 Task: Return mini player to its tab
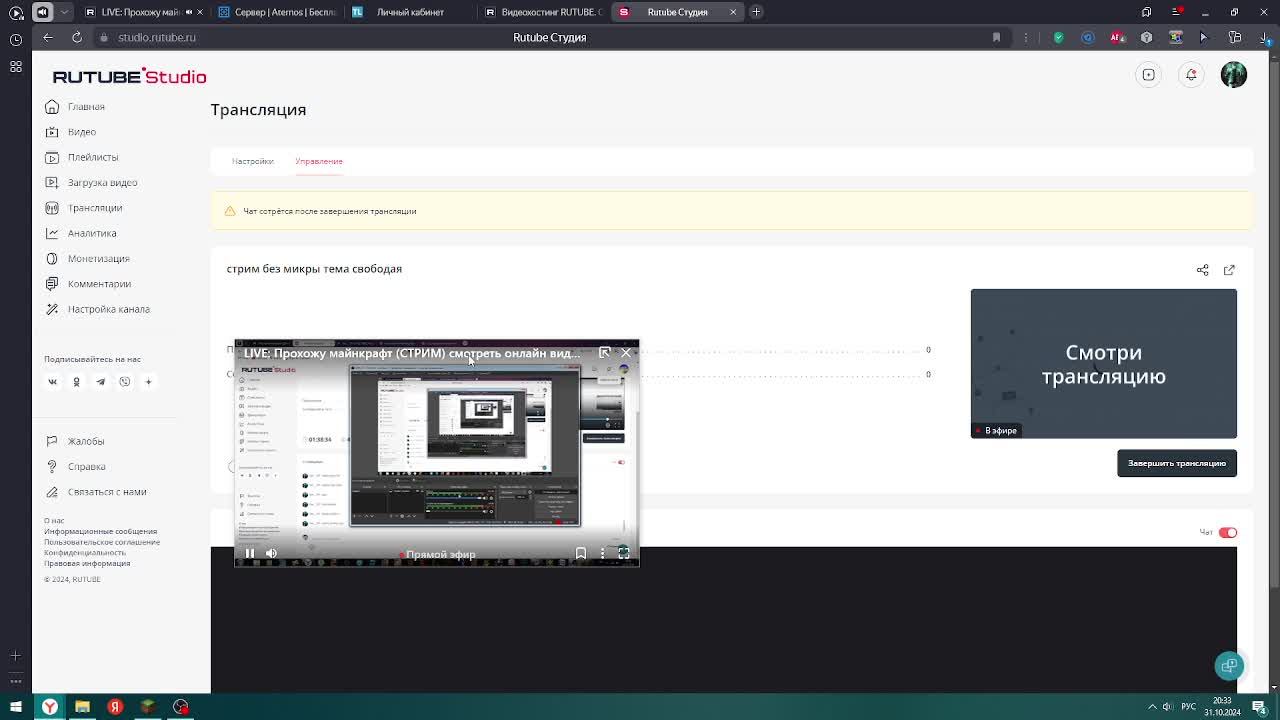605,352
